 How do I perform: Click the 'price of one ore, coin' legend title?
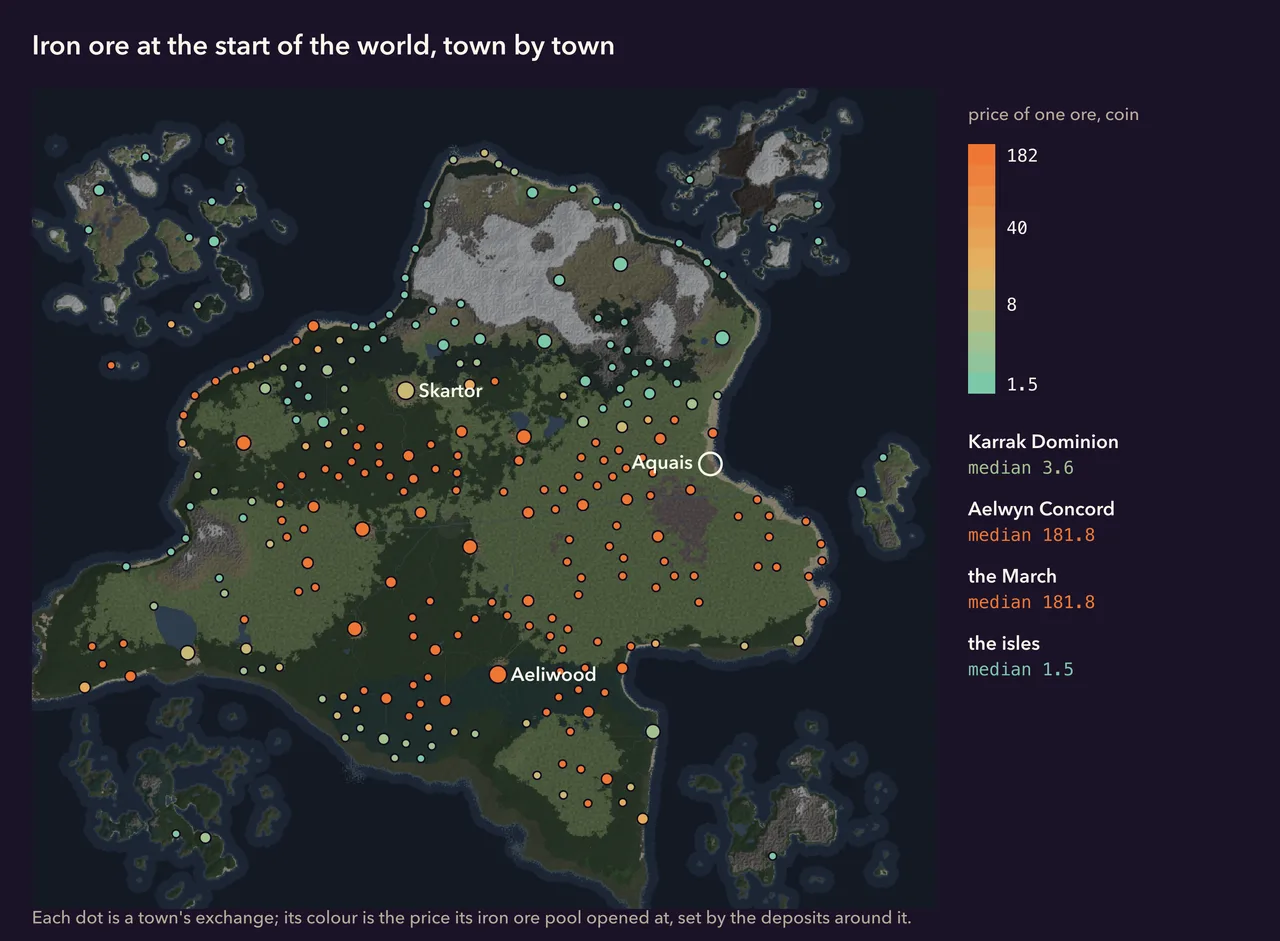(1053, 114)
